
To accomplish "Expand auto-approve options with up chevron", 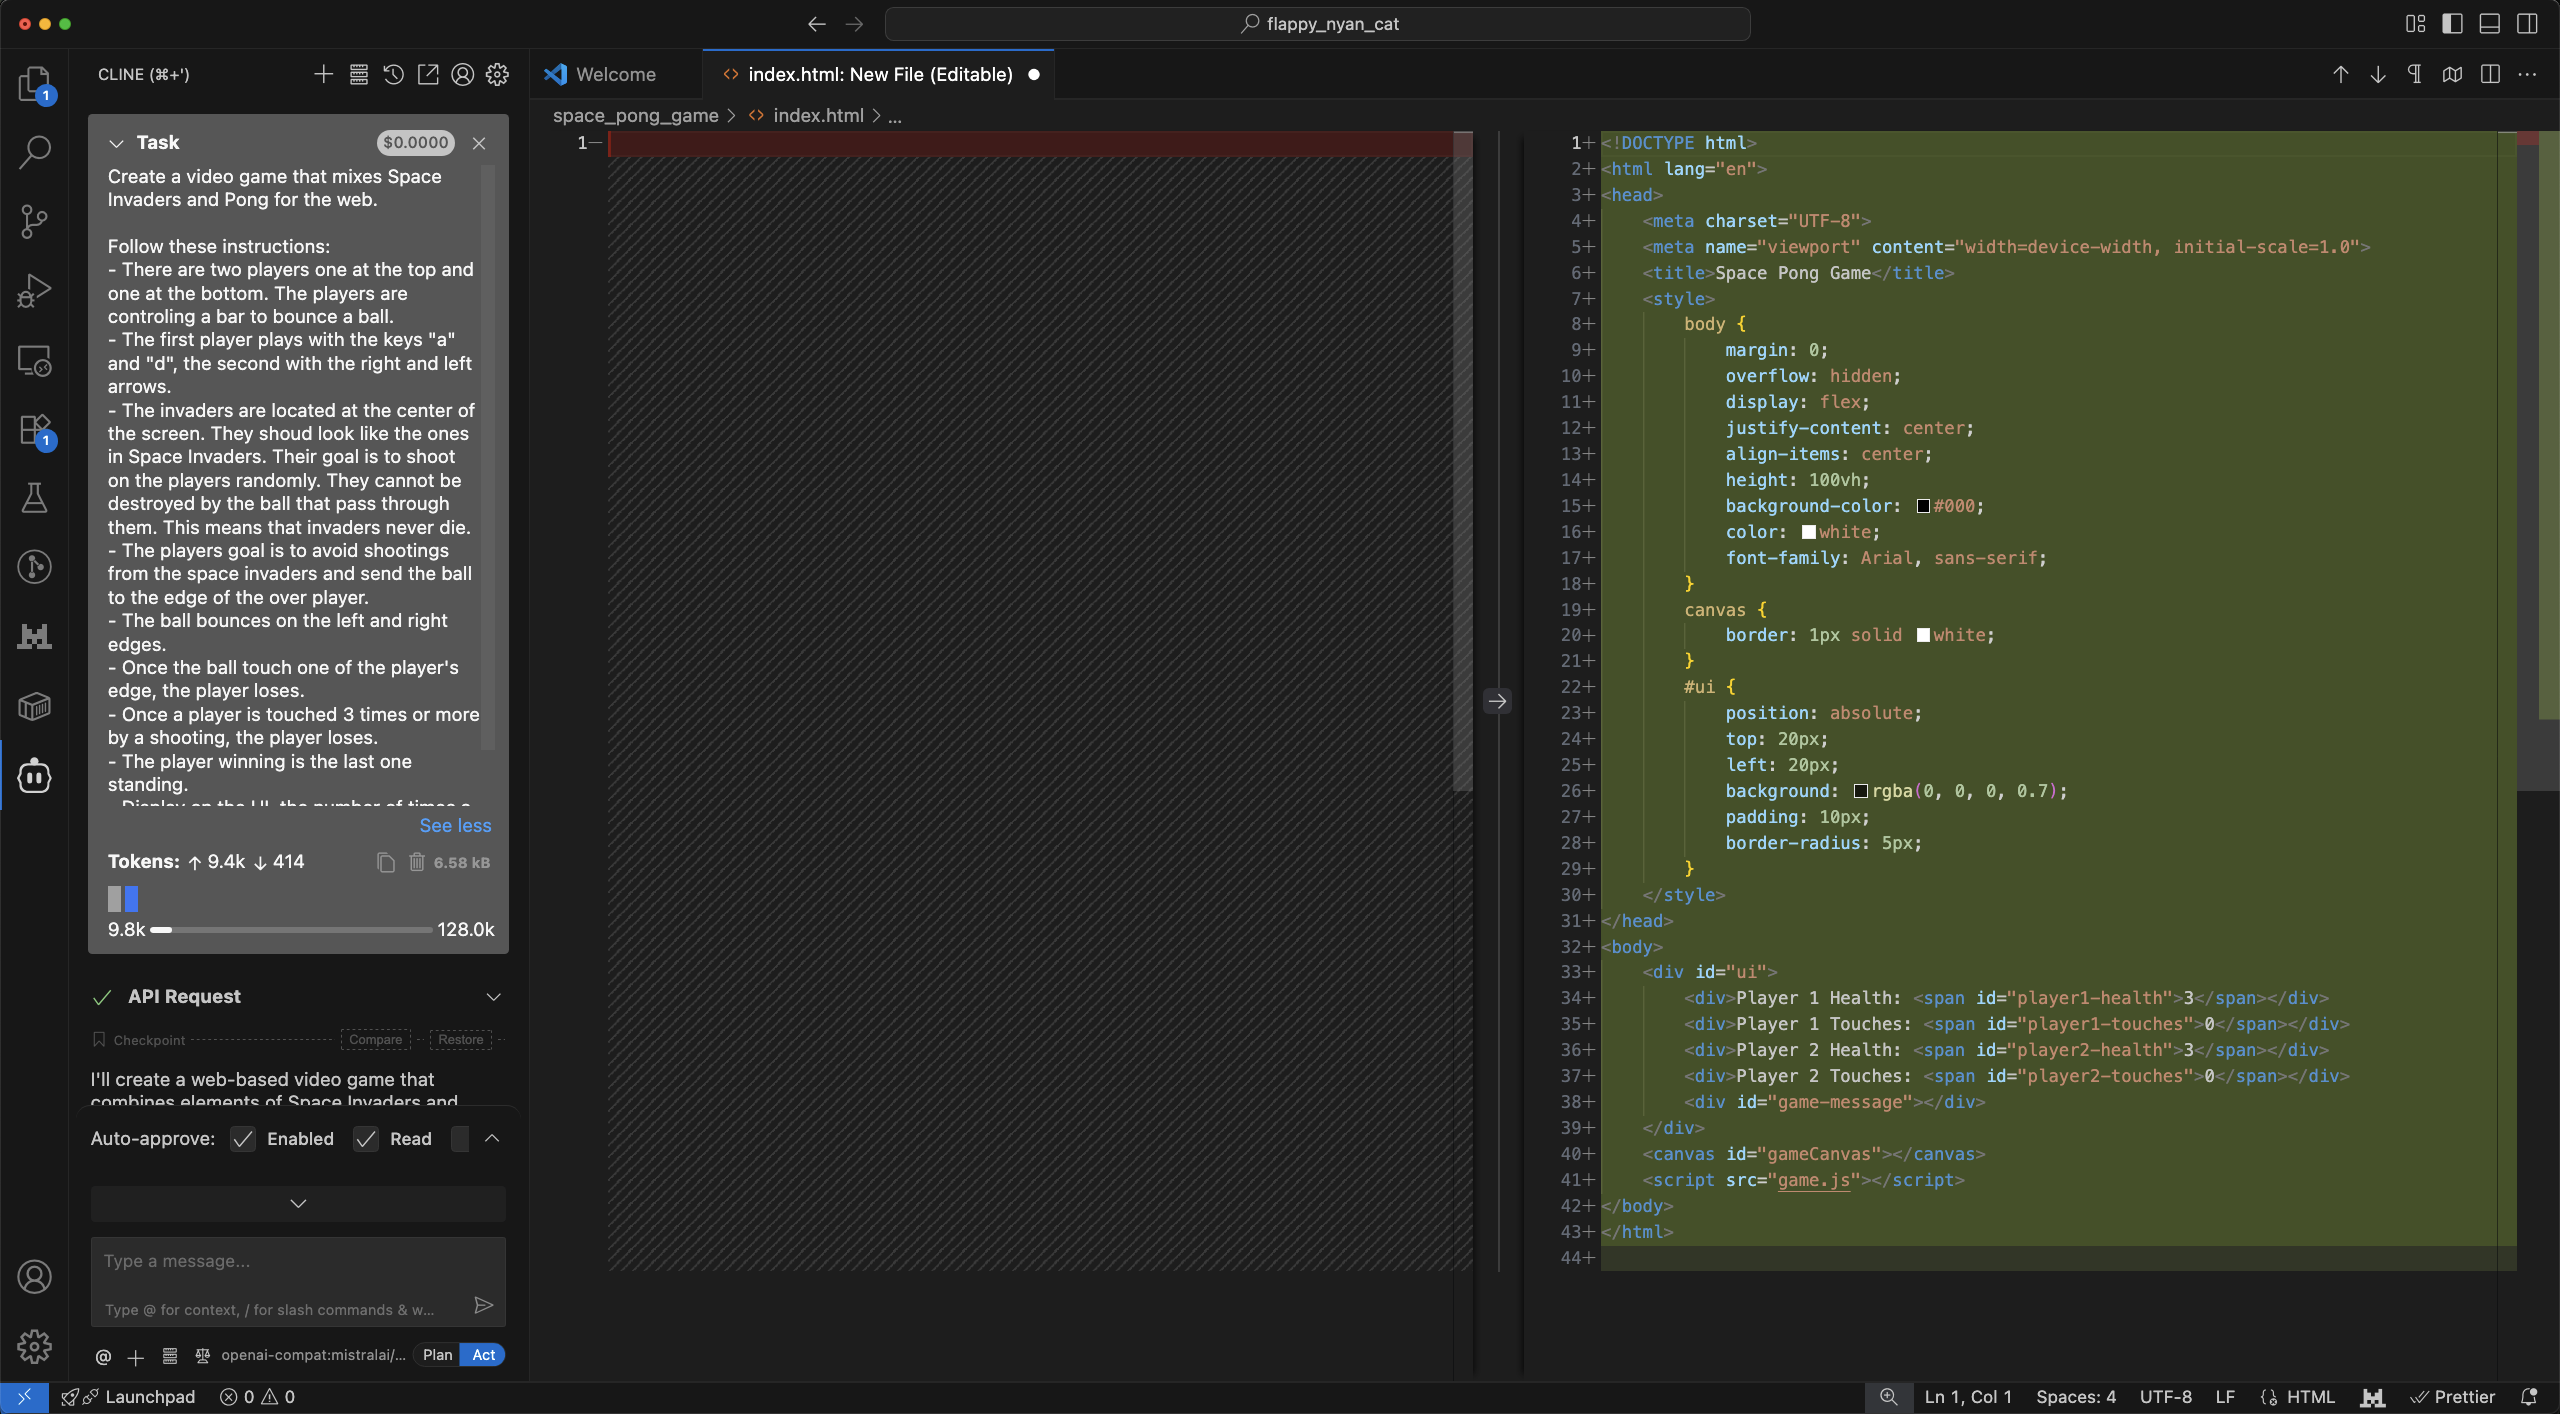I will point(492,1139).
